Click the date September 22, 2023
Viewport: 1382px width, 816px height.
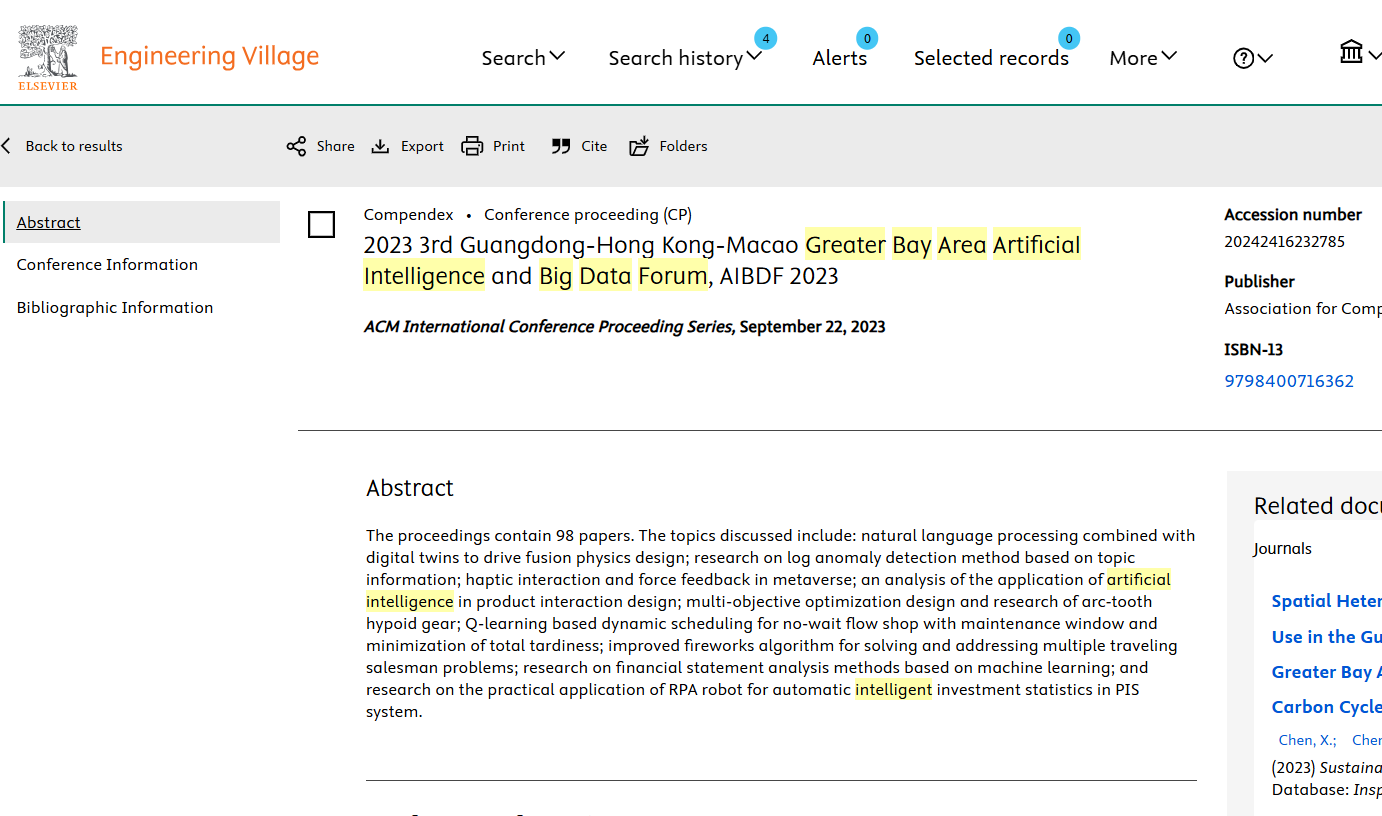coord(812,327)
